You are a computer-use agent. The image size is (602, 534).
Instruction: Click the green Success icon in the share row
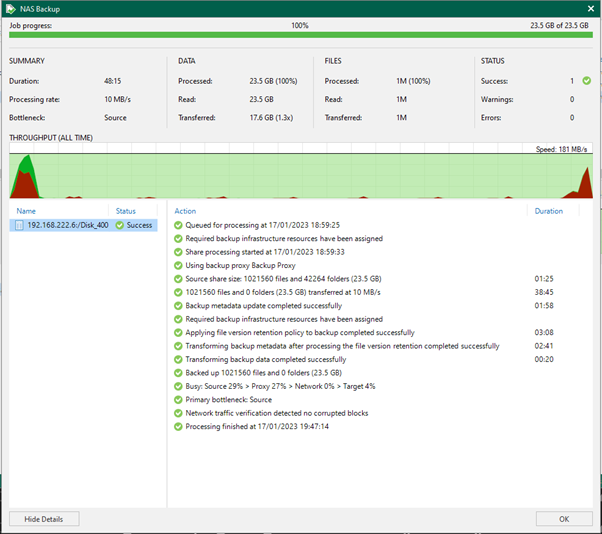click(x=120, y=225)
